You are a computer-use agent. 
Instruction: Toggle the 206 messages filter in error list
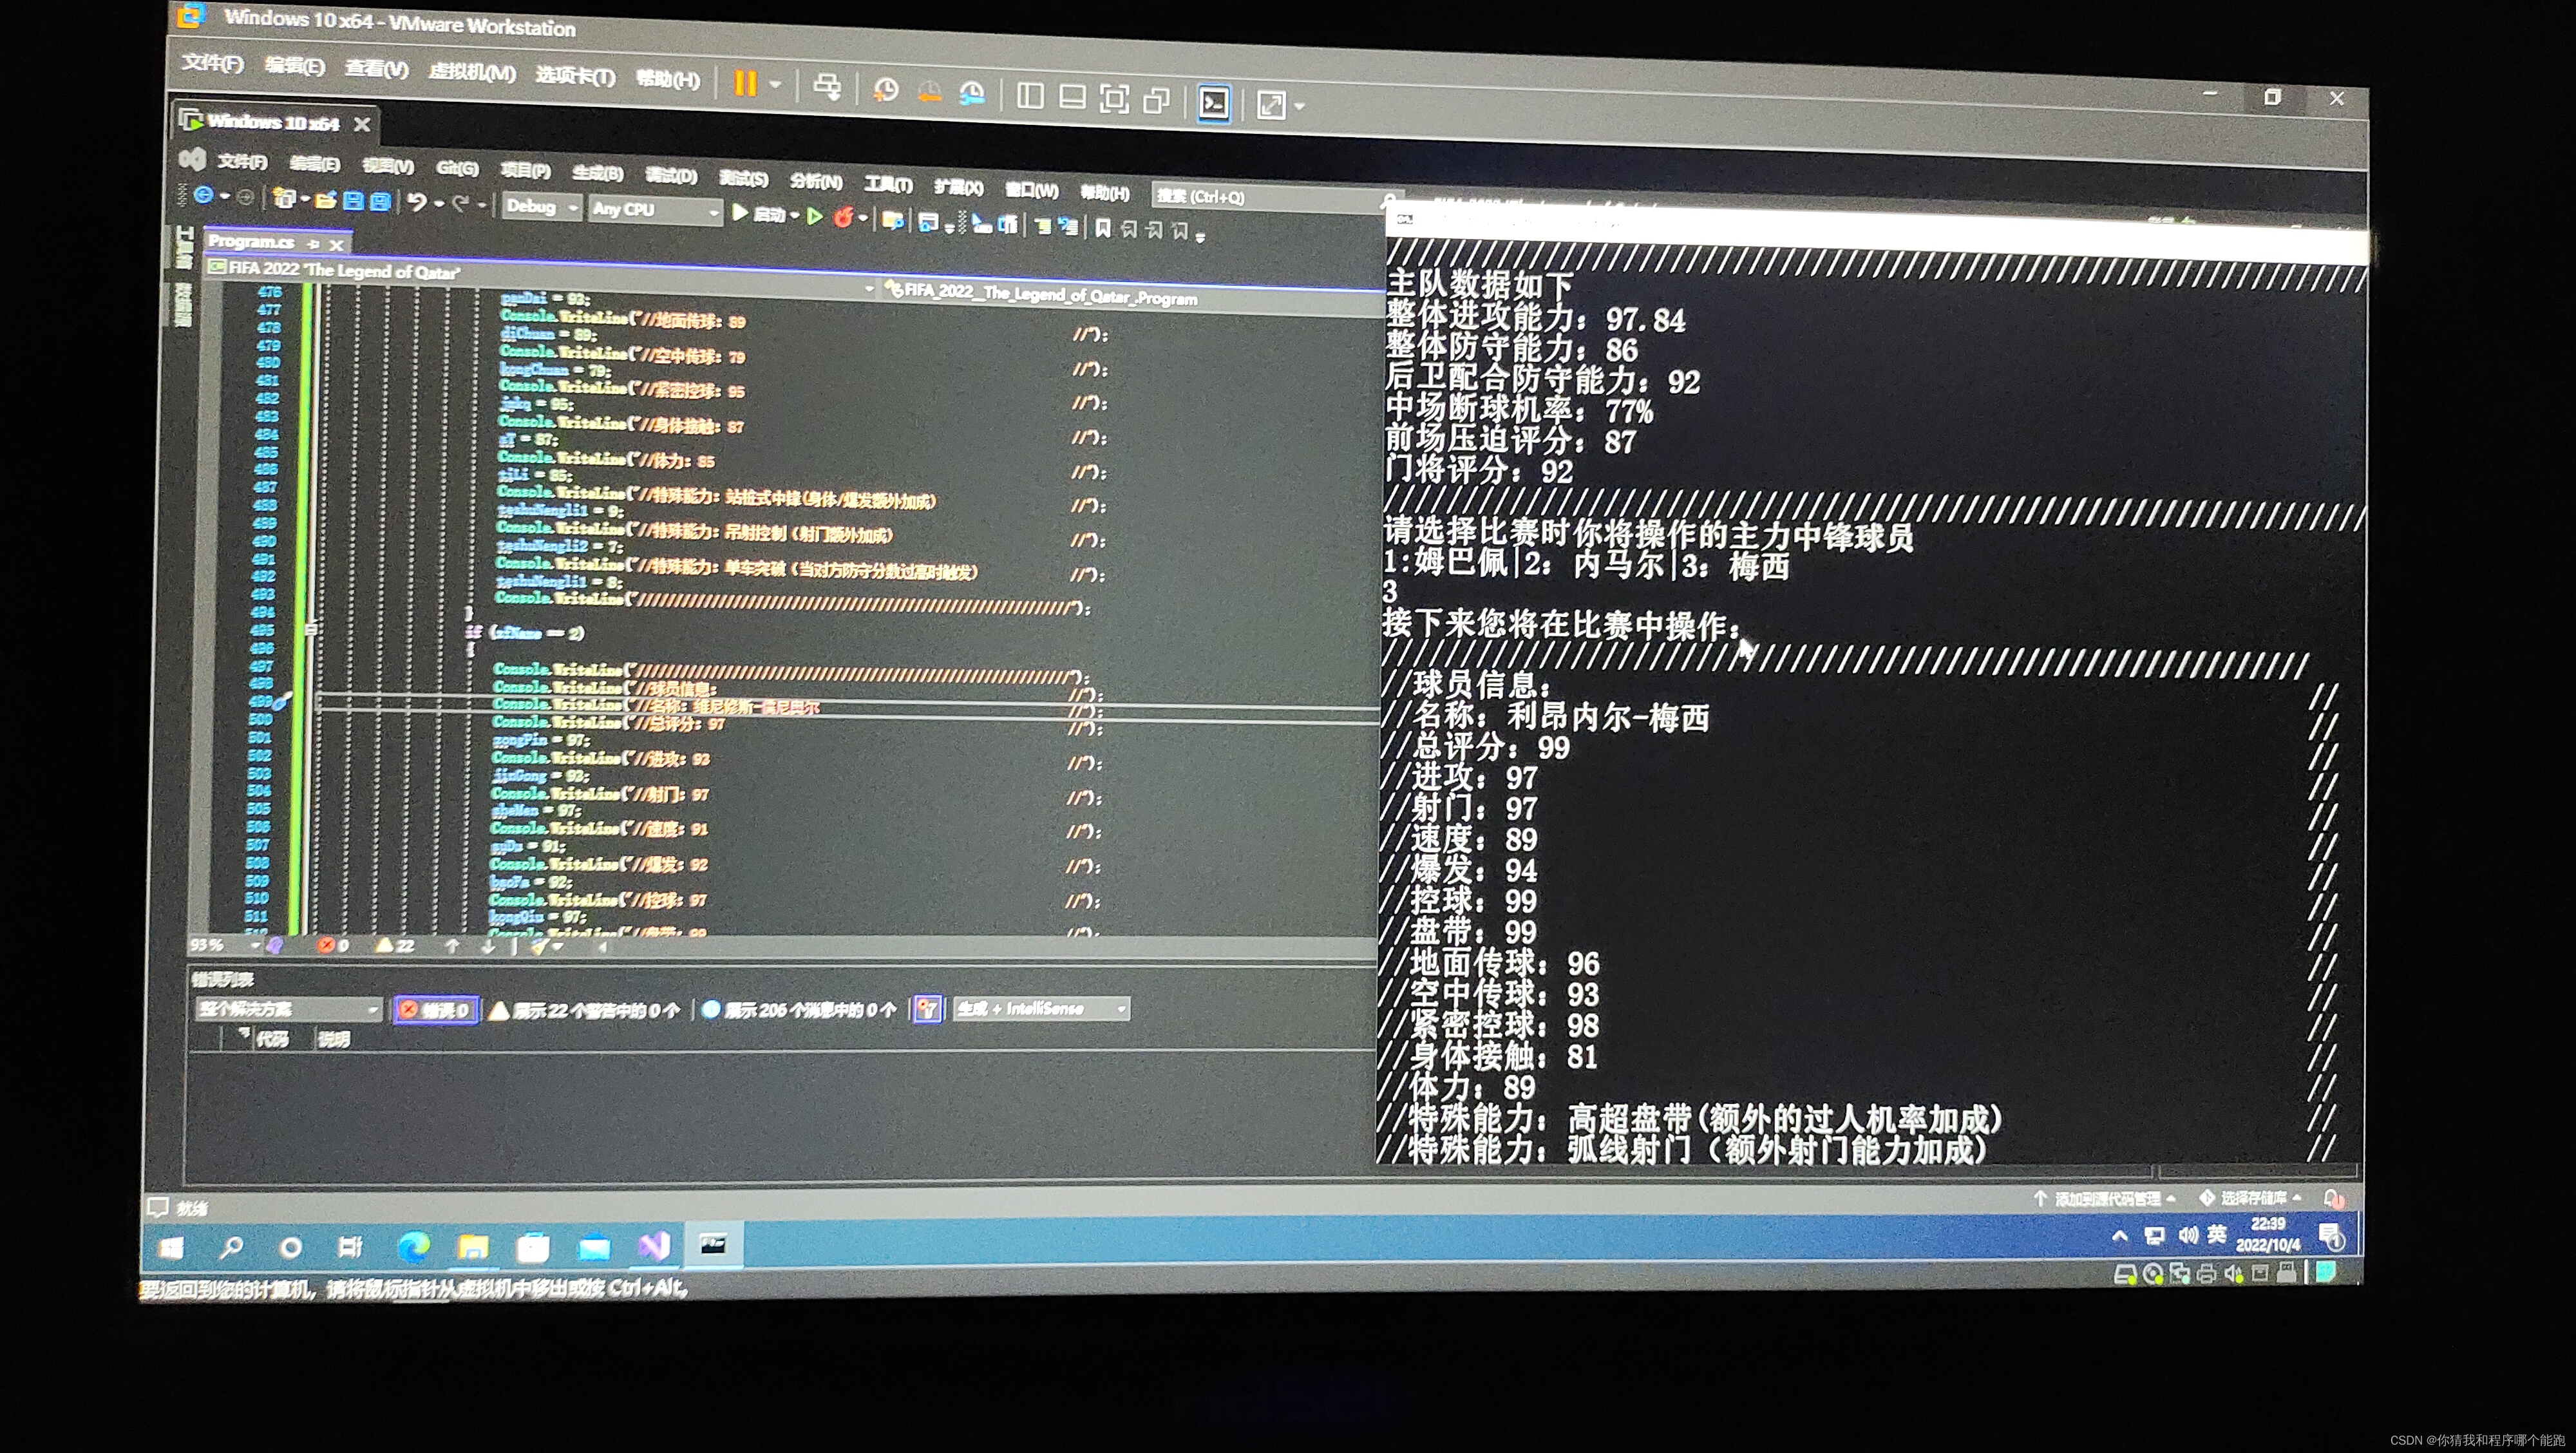pyautogui.click(x=800, y=1010)
